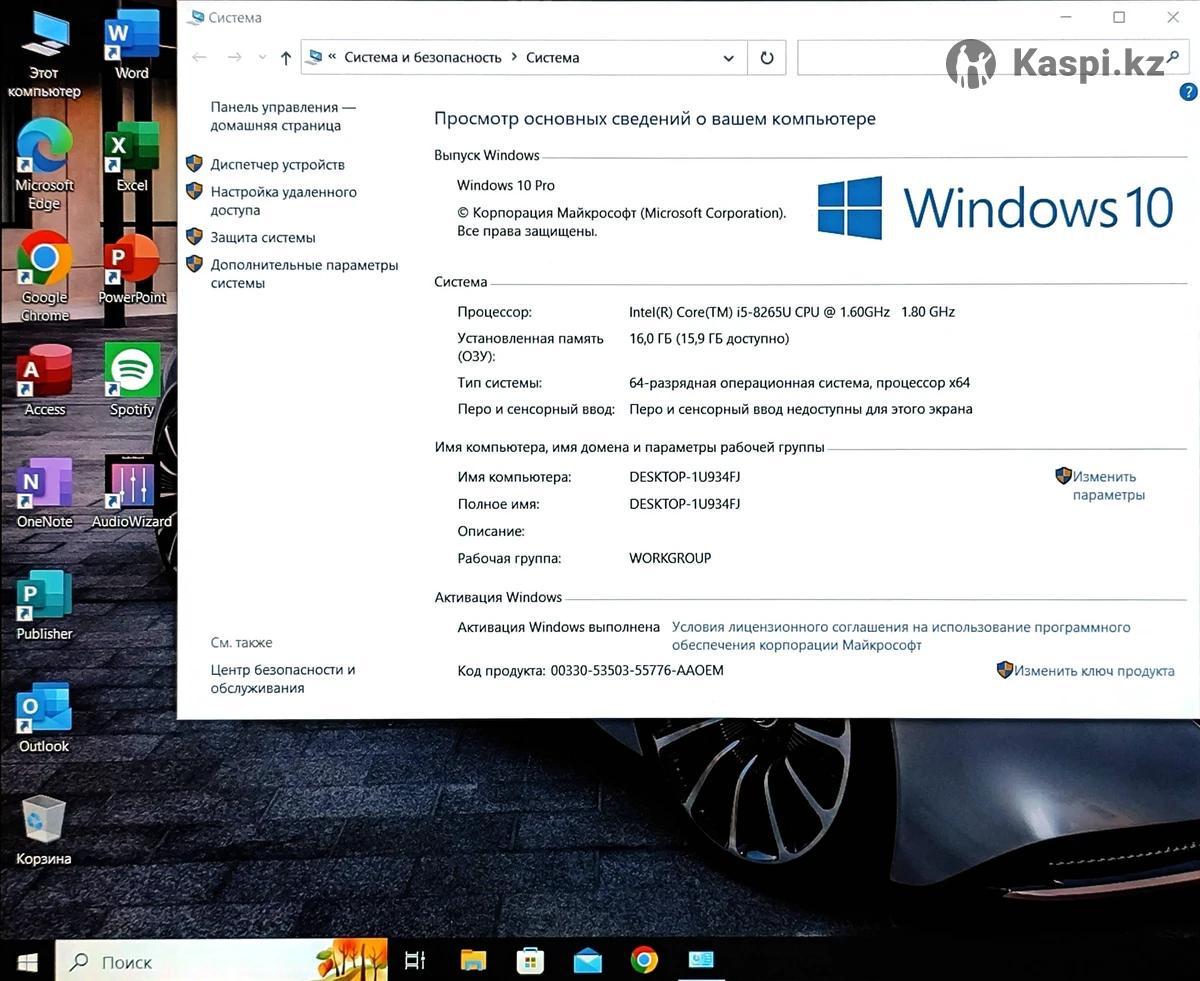Image resolution: width=1200 pixels, height=981 pixels.
Task: Open the Publisher desktop shortcut
Action: (x=44, y=605)
